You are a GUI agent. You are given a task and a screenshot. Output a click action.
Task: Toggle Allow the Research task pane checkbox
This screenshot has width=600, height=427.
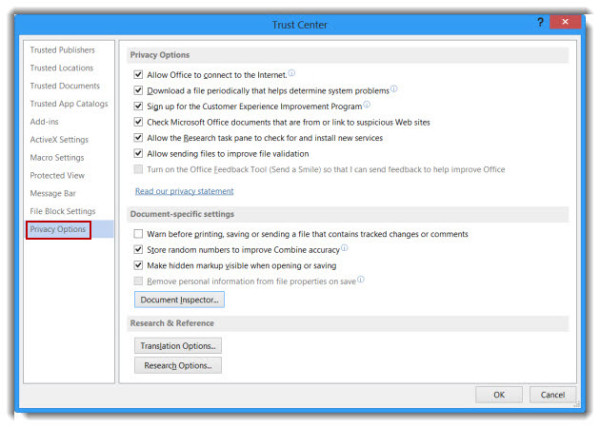138,138
